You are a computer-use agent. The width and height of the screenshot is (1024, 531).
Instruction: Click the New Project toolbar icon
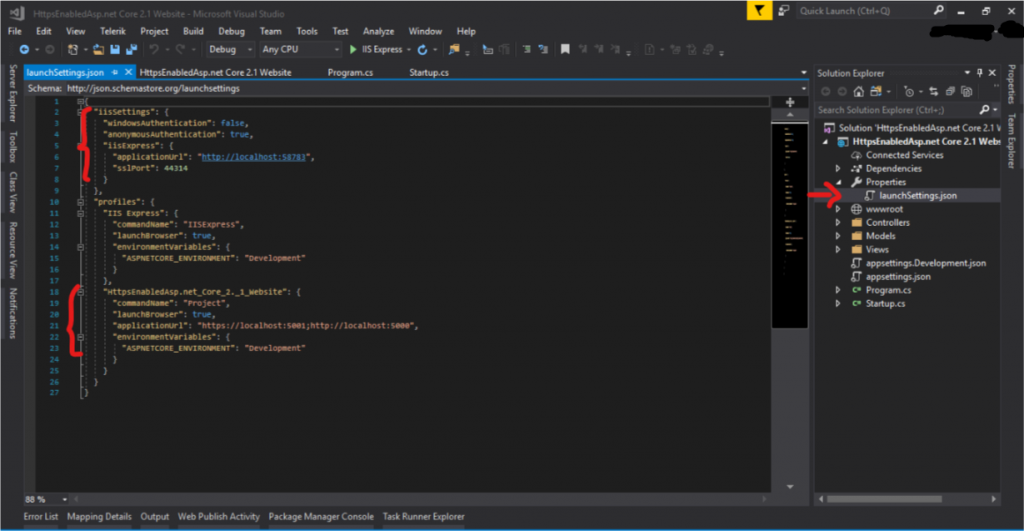(73, 50)
